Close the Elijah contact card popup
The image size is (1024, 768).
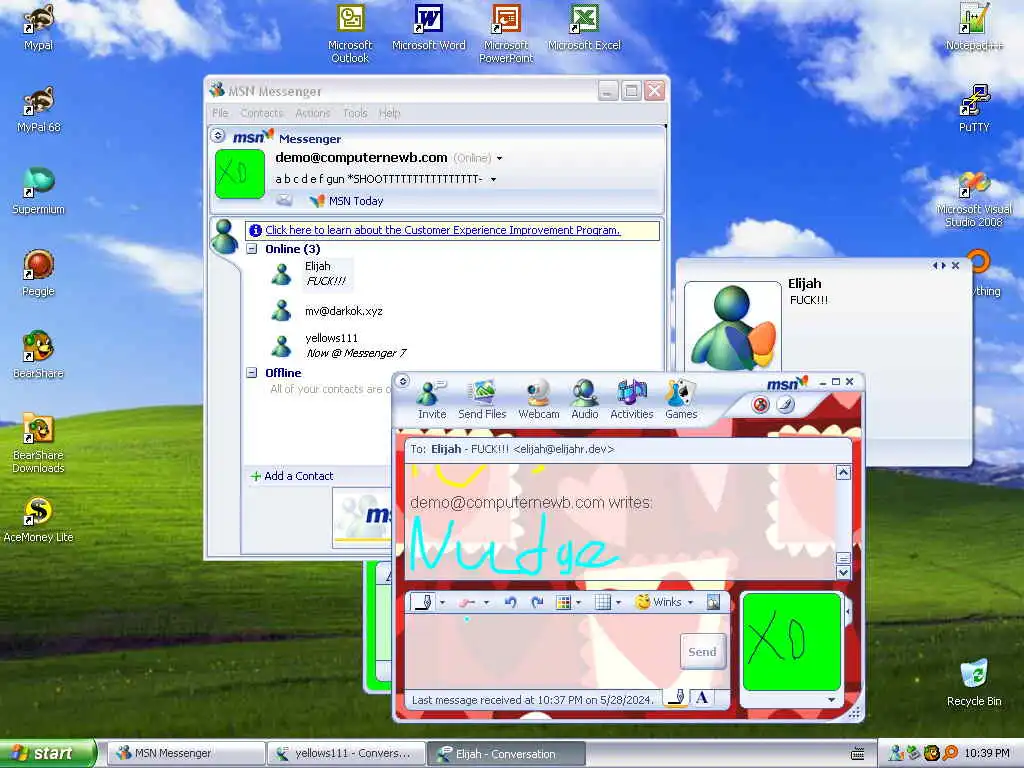955,265
